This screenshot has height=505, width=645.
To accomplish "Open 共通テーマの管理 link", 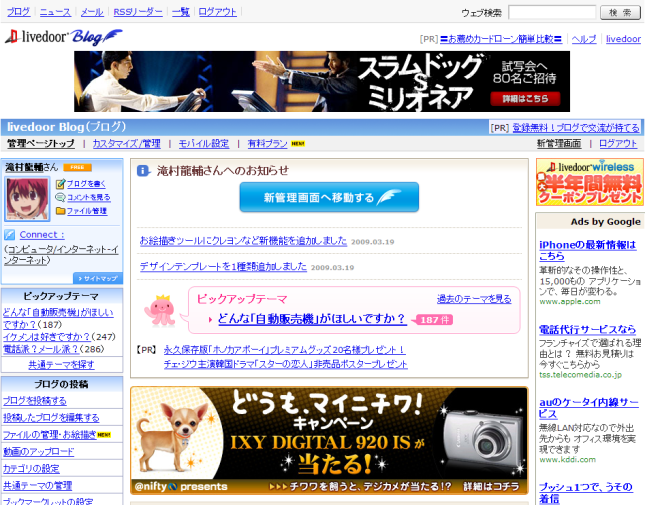I will tap(37, 486).
